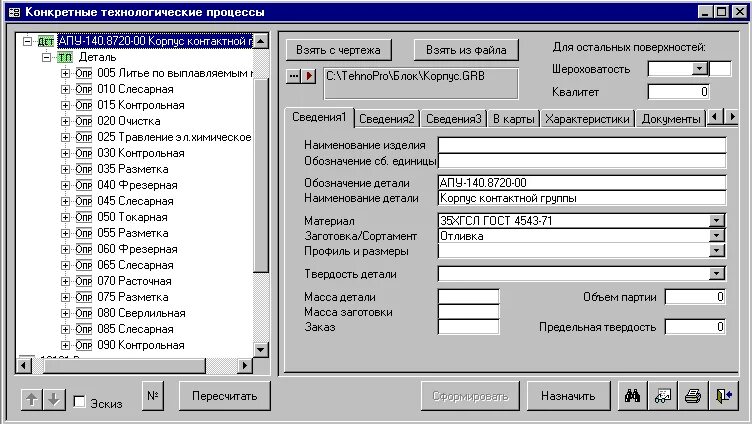Viewport: 752px width, 424px height.
Task: Click the ellipsis browse button for file path
Action: [x=294, y=76]
